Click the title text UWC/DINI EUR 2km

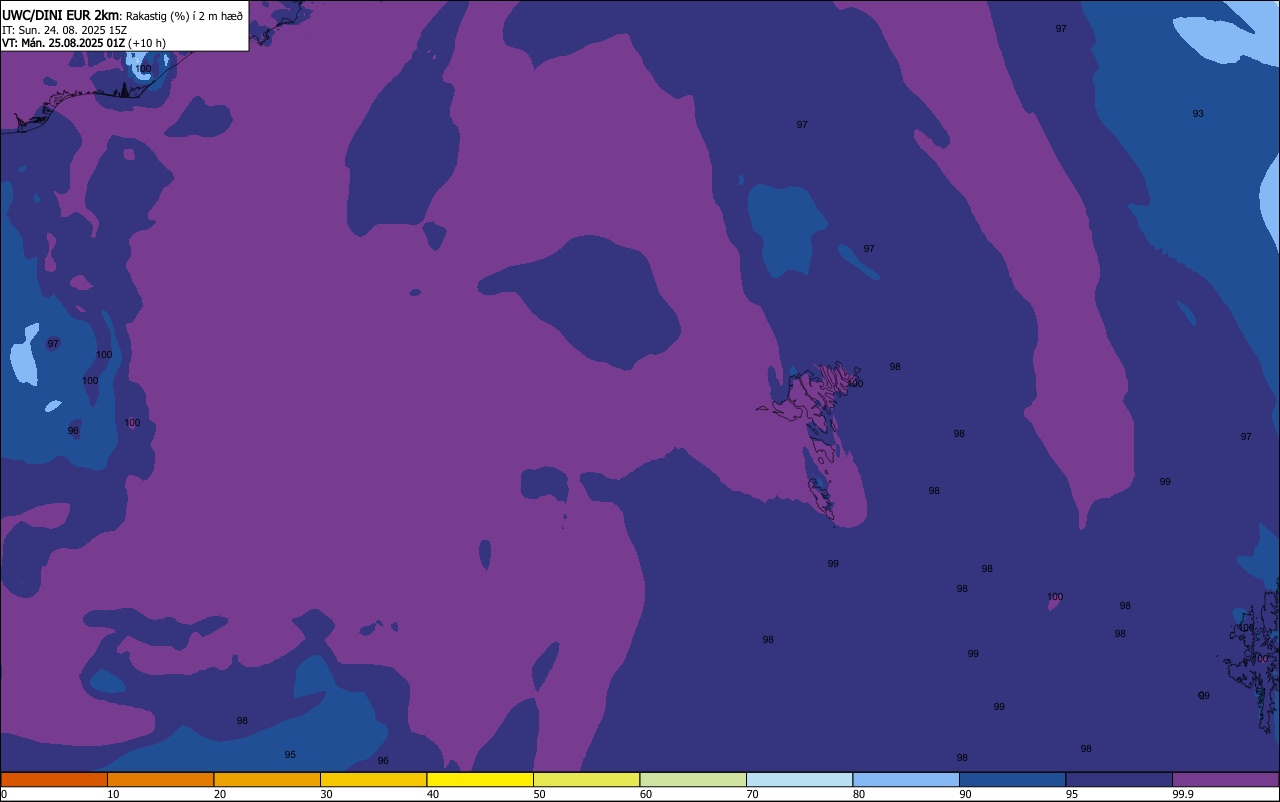[x=60, y=15]
